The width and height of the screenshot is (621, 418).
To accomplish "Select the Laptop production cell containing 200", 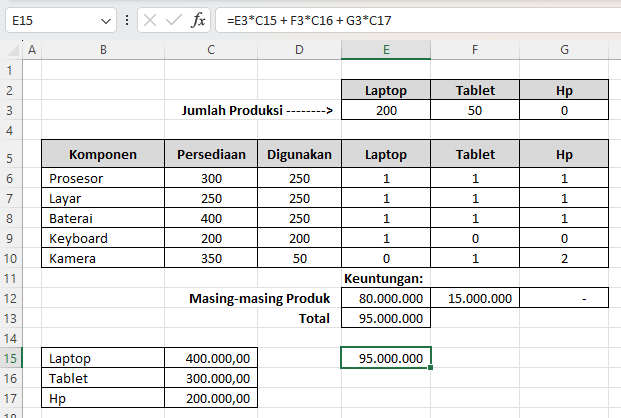I will [x=385, y=111].
